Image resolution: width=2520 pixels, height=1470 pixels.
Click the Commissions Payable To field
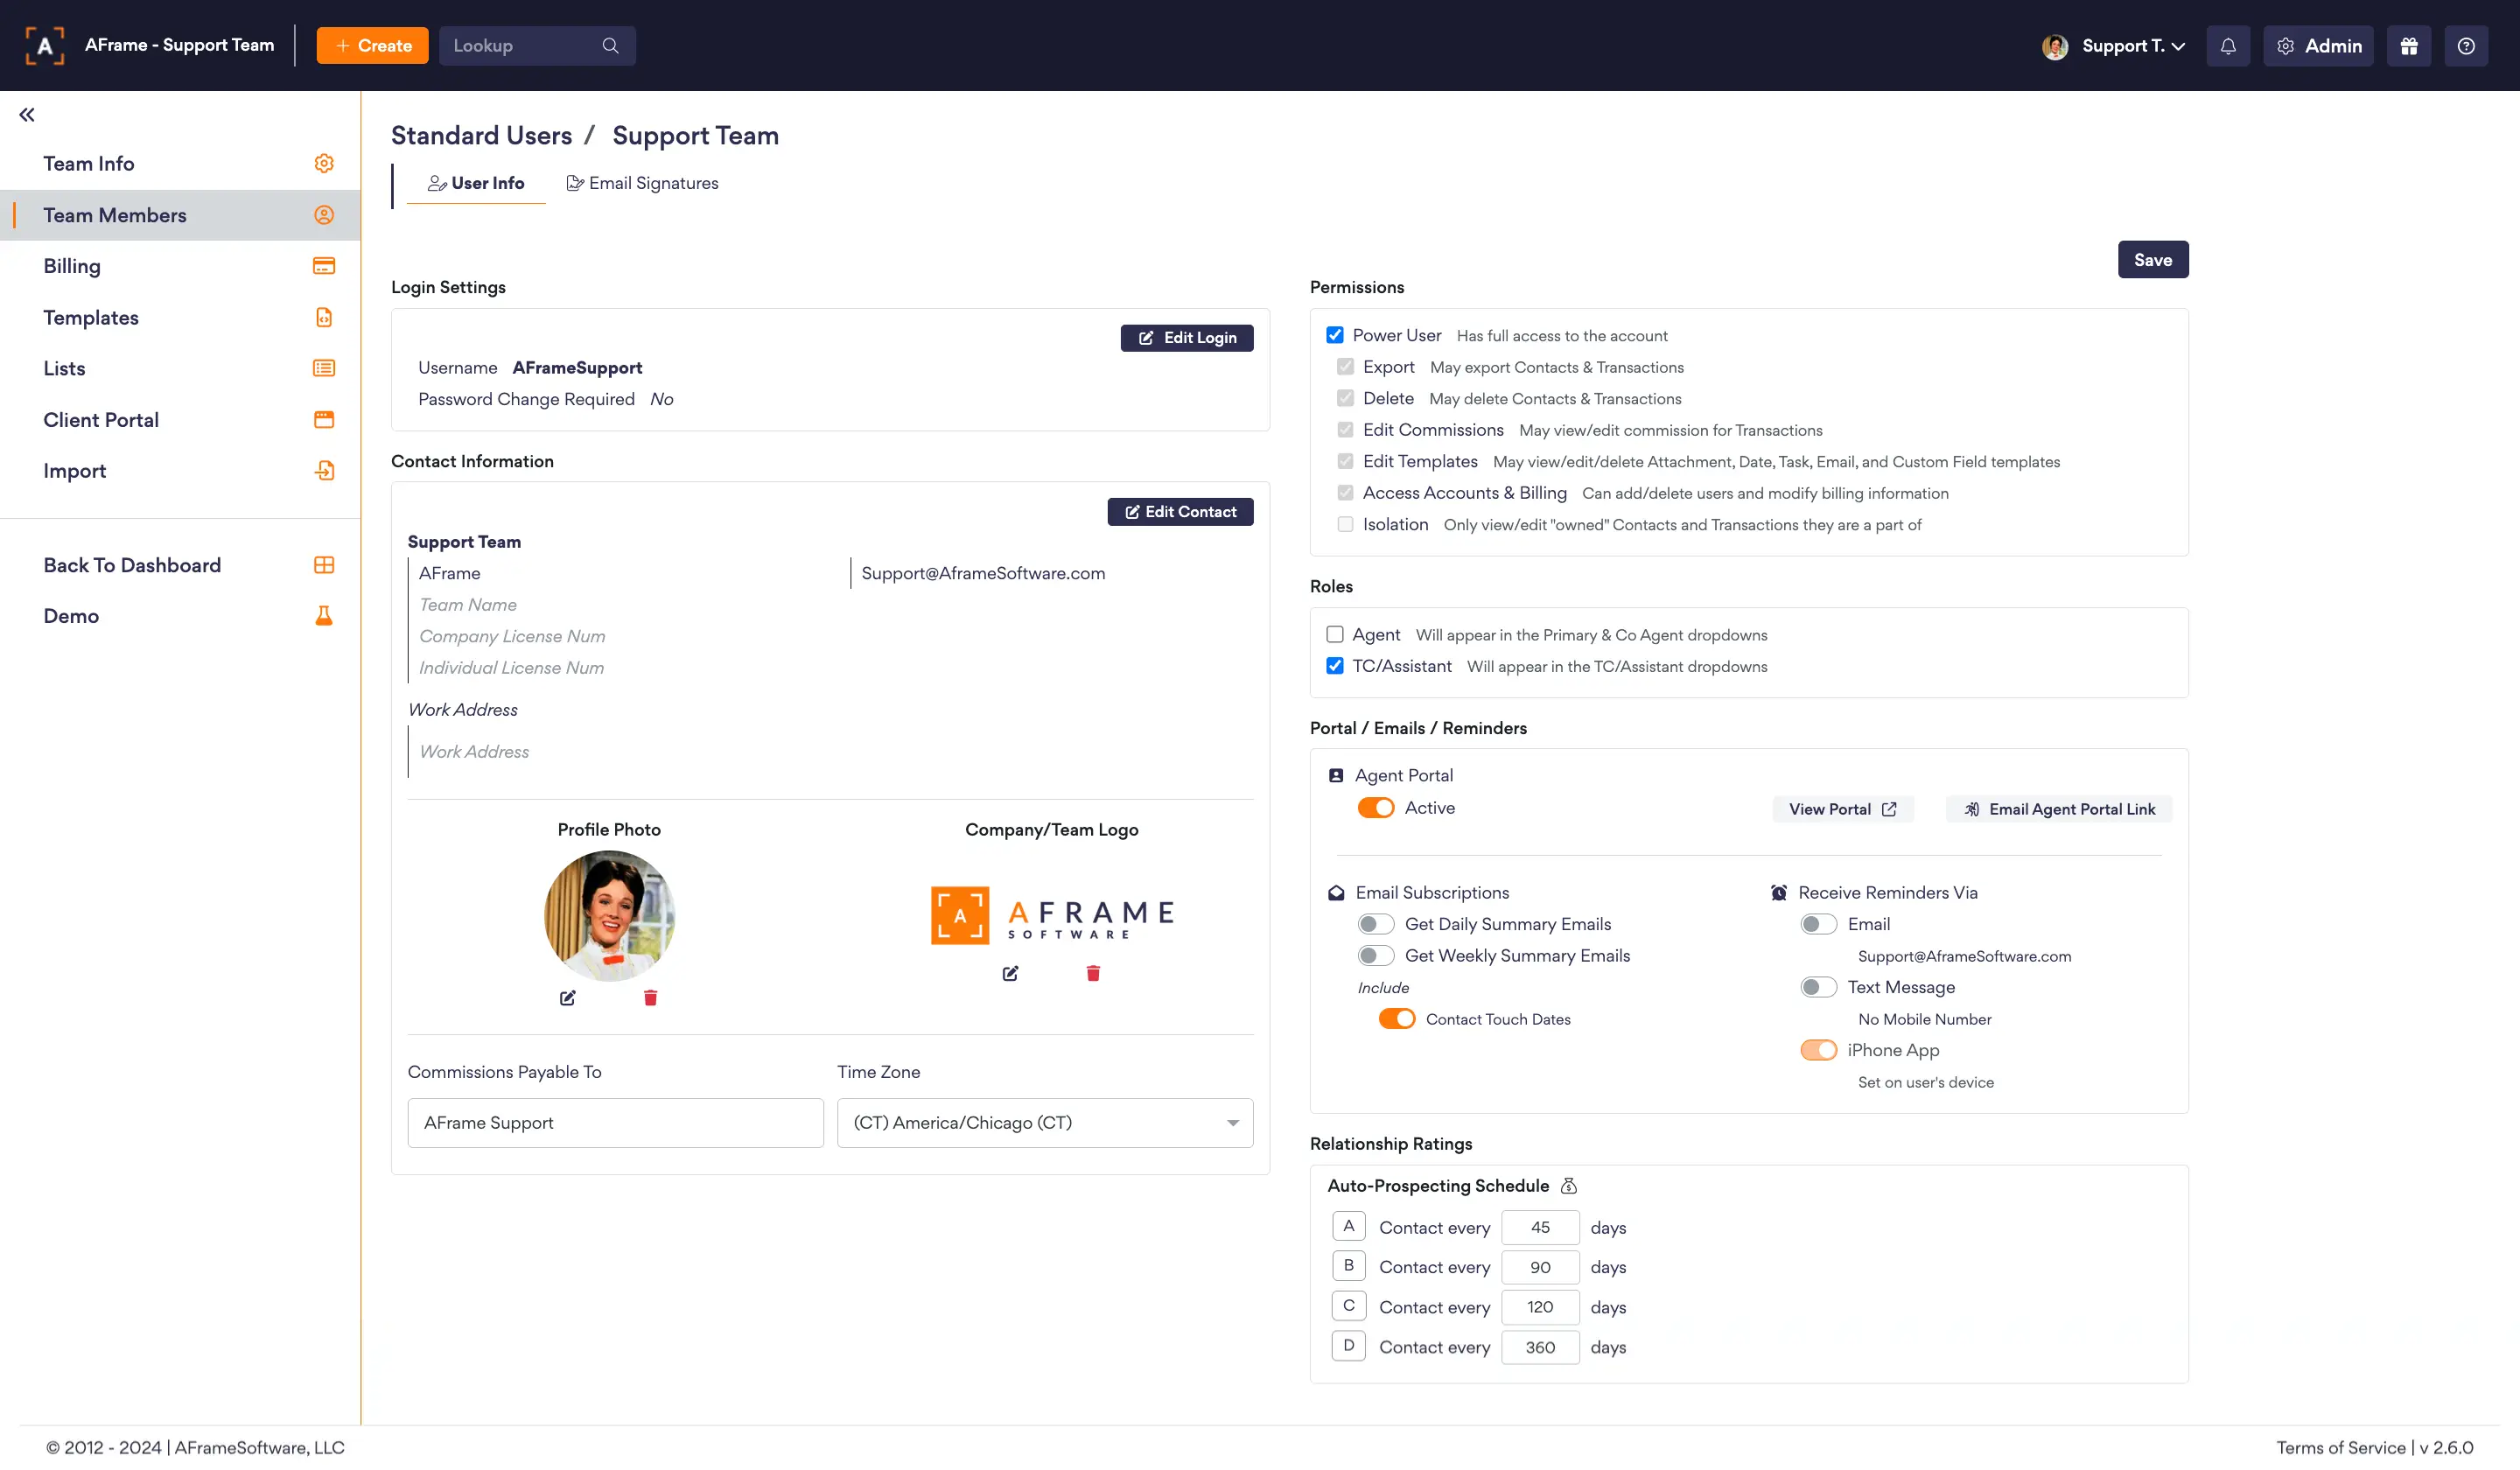coord(615,1123)
